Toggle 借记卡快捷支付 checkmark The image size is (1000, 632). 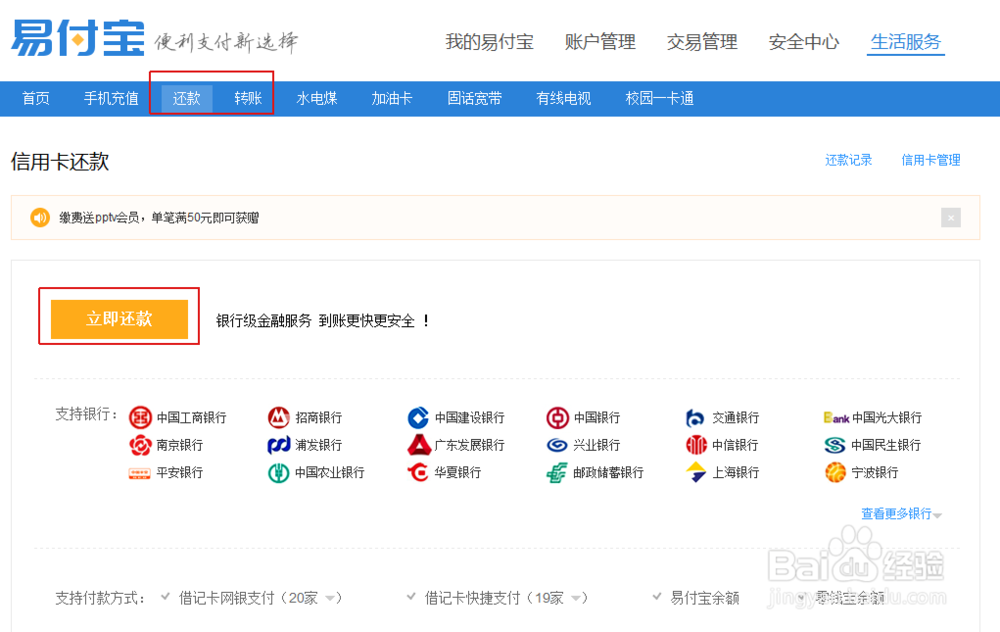pos(411,597)
